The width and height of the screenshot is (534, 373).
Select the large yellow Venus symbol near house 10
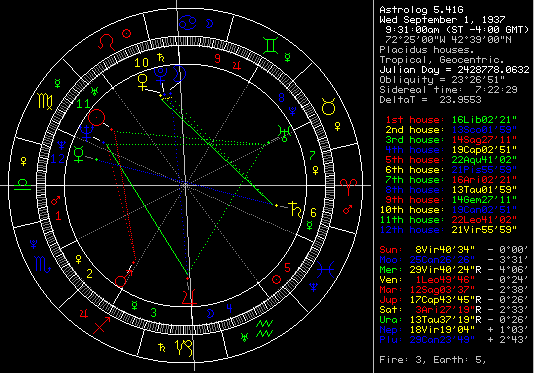click(142, 83)
